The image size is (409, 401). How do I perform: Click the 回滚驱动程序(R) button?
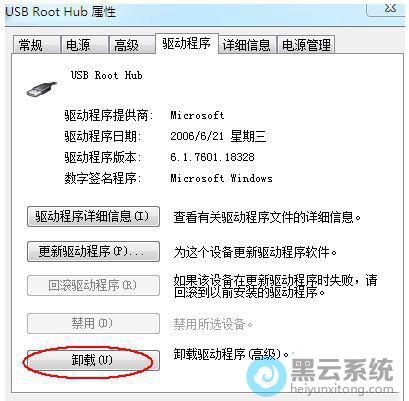tap(93, 286)
